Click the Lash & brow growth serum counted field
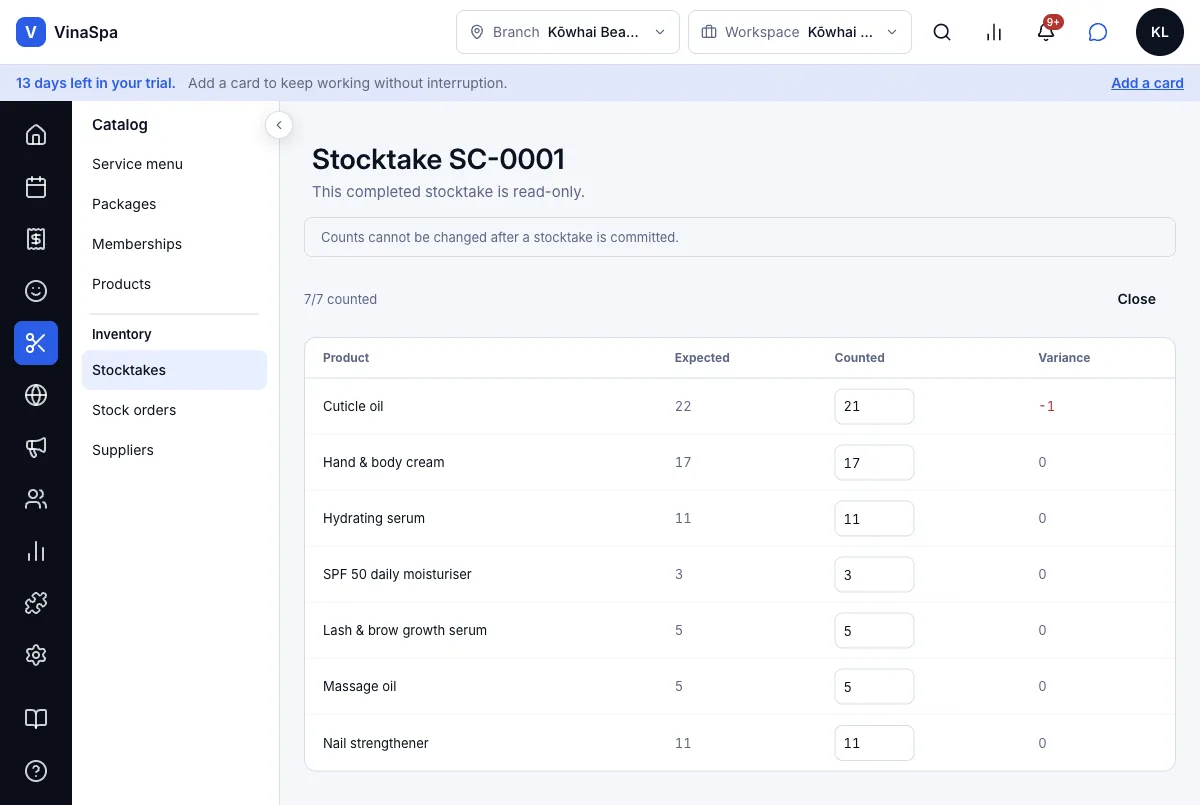1200x805 pixels. pyautogui.click(x=874, y=630)
